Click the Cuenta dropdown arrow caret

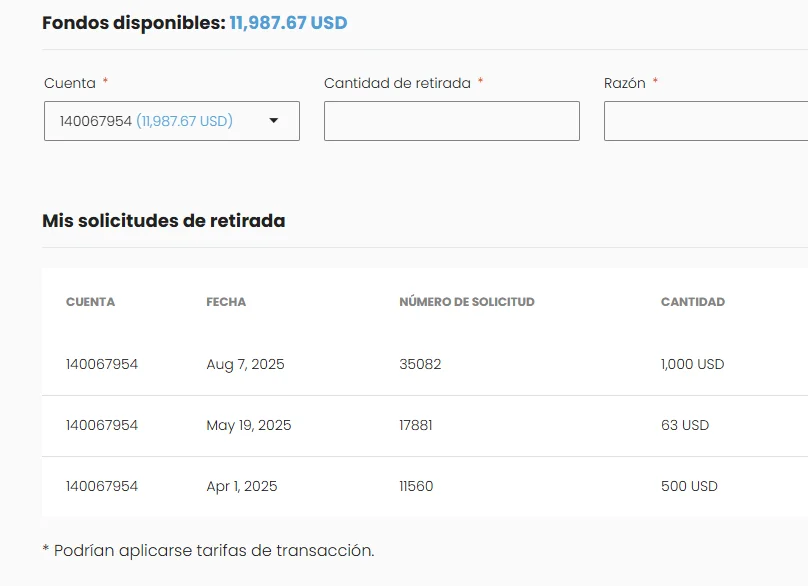tap(274, 121)
